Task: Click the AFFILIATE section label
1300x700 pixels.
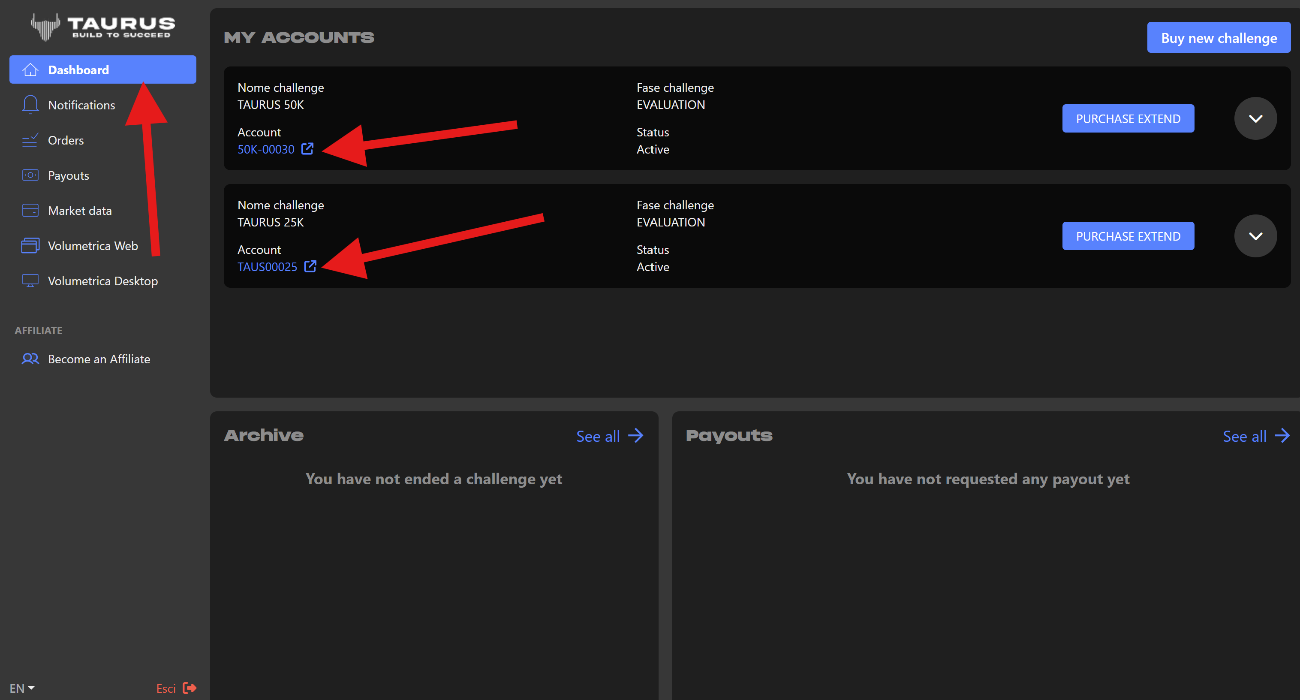Action: point(39,330)
